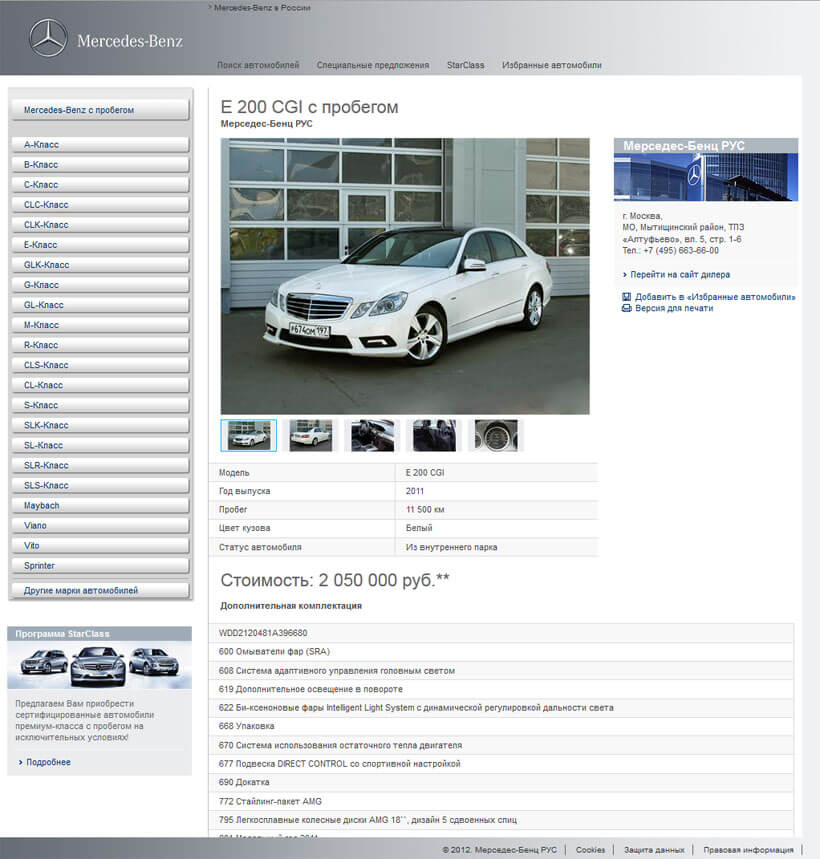Click the save icon beside Добавить в Избранные
Viewport: 820px width, 859px height.
pyautogui.click(x=627, y=297)
